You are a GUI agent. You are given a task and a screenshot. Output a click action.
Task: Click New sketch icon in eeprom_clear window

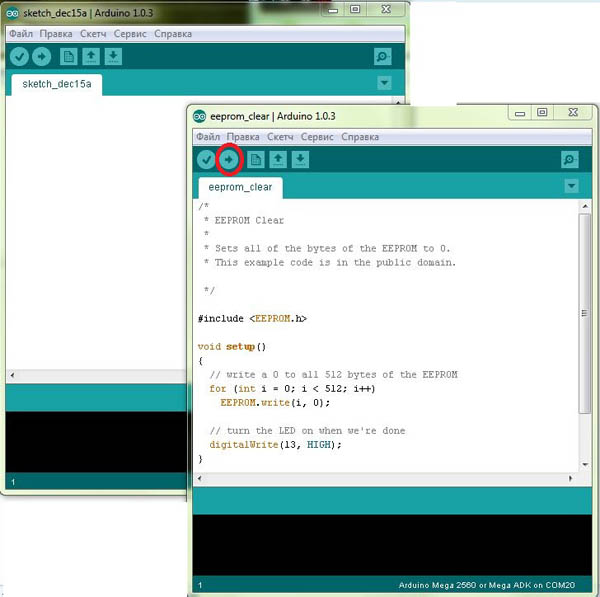pyautogui.click(x=256, y=160)
